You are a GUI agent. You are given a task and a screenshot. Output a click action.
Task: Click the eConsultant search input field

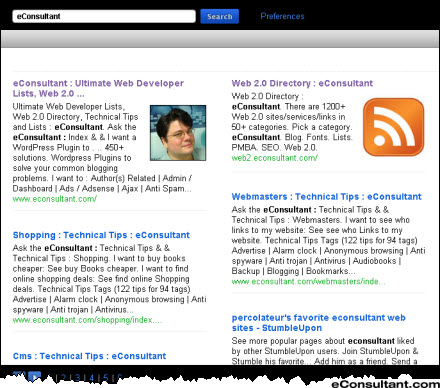click(104, 16)
